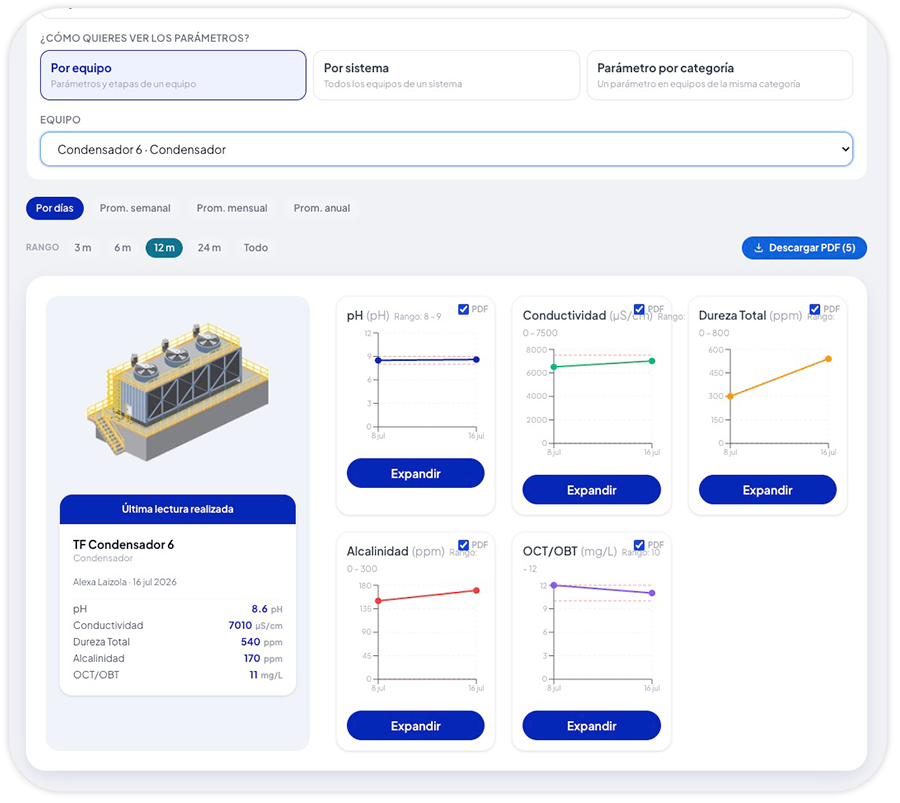Click the 8 jul point on Conductividad chart
This screenshot has height=803, width=900.
point(554,367)
